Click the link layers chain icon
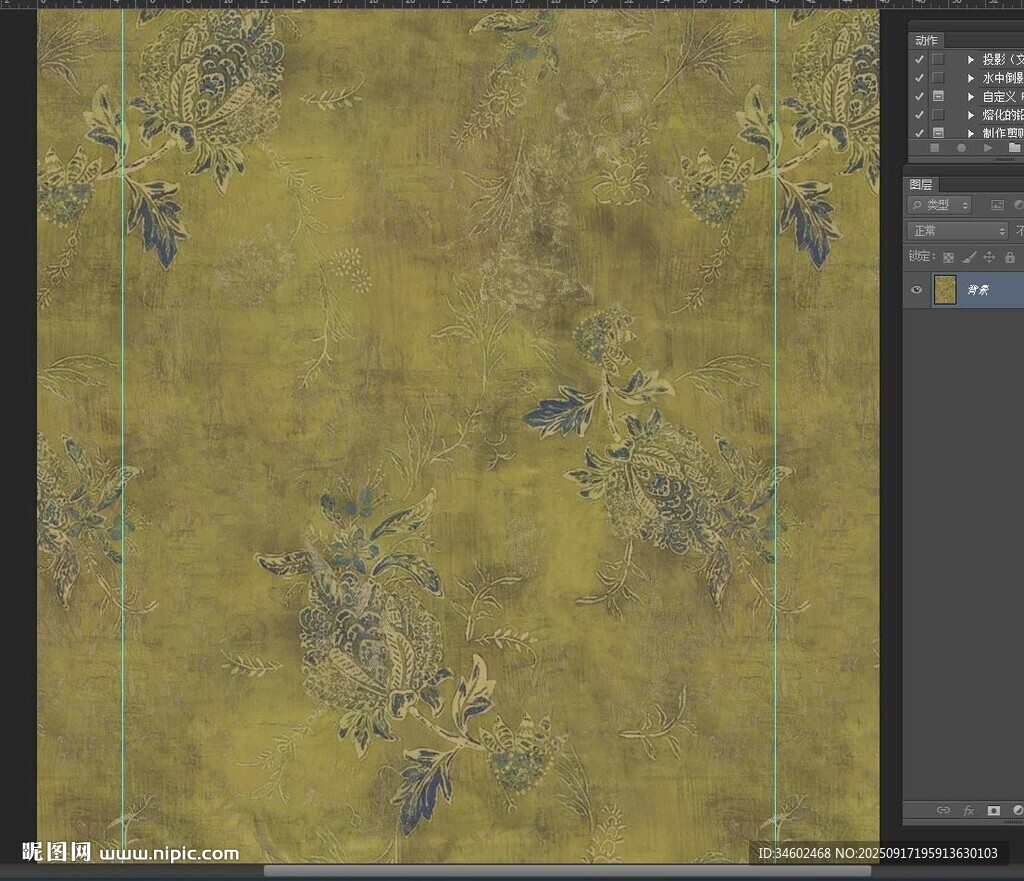Image resolution: width=1024 pixels, height=881 pixels. pyautogui.click(x=942, y=810)
